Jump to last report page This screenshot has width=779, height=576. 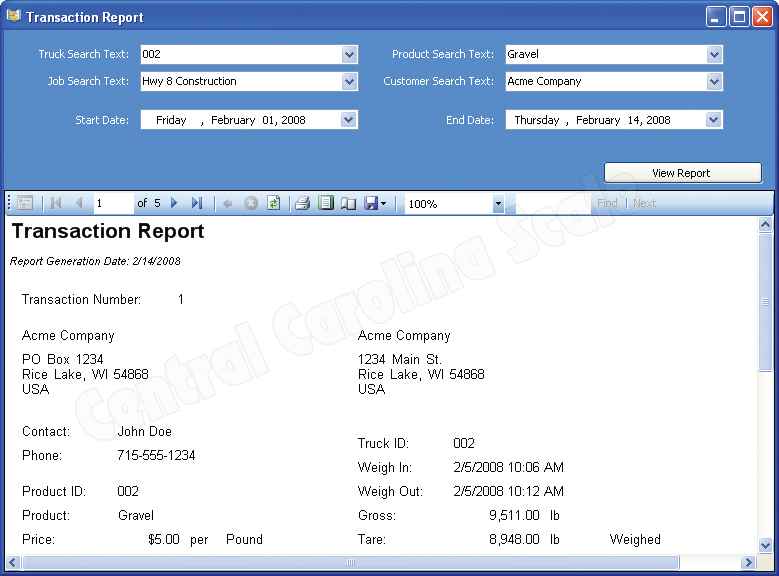pos(197,203)
